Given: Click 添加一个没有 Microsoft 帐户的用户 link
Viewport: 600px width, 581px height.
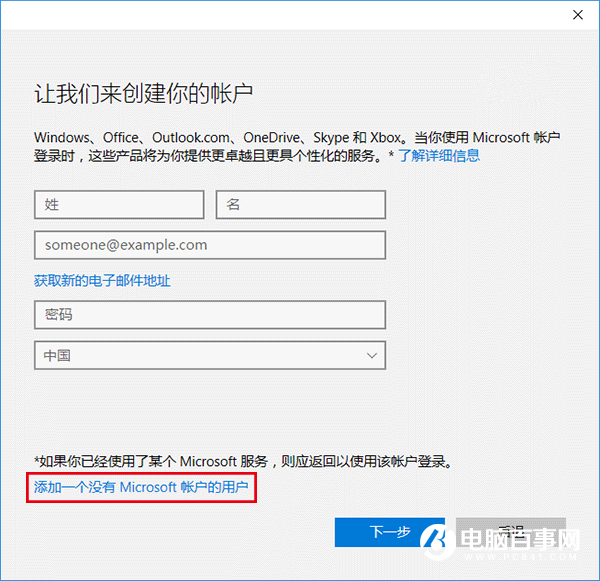Looking at the screenshot, I should [141, 487].
